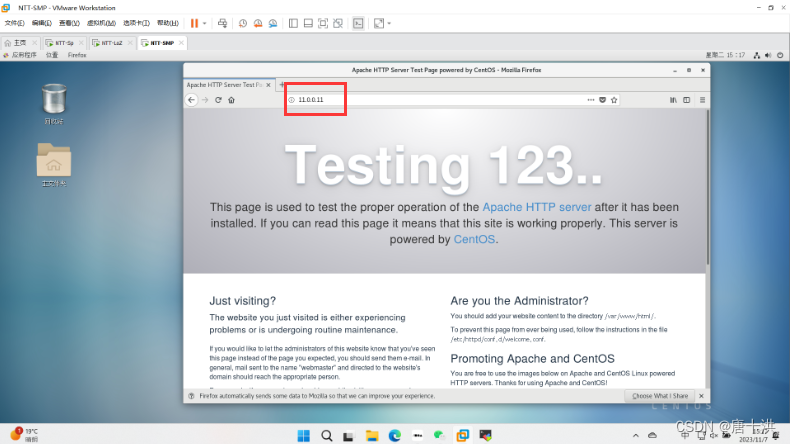The width and height of the screenshot is (791, 444).
Task: Click the Choose What I Share button
Action: pos(660,396)
